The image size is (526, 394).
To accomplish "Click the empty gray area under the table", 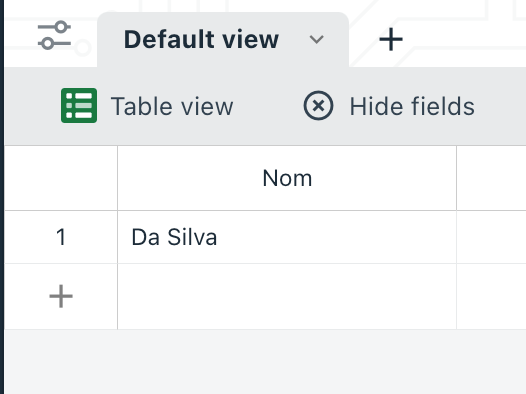I will (265, 362).
